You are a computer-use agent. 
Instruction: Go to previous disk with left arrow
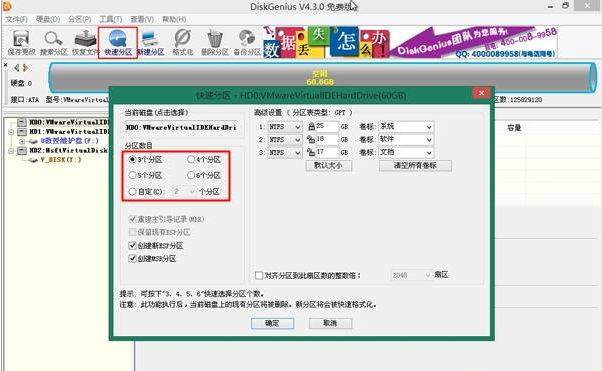pos(17,68)
